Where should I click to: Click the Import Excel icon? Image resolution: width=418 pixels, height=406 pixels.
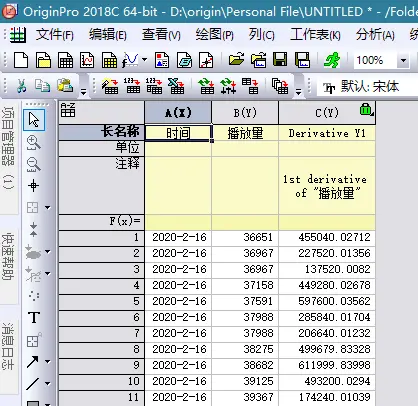coord(176,86)
